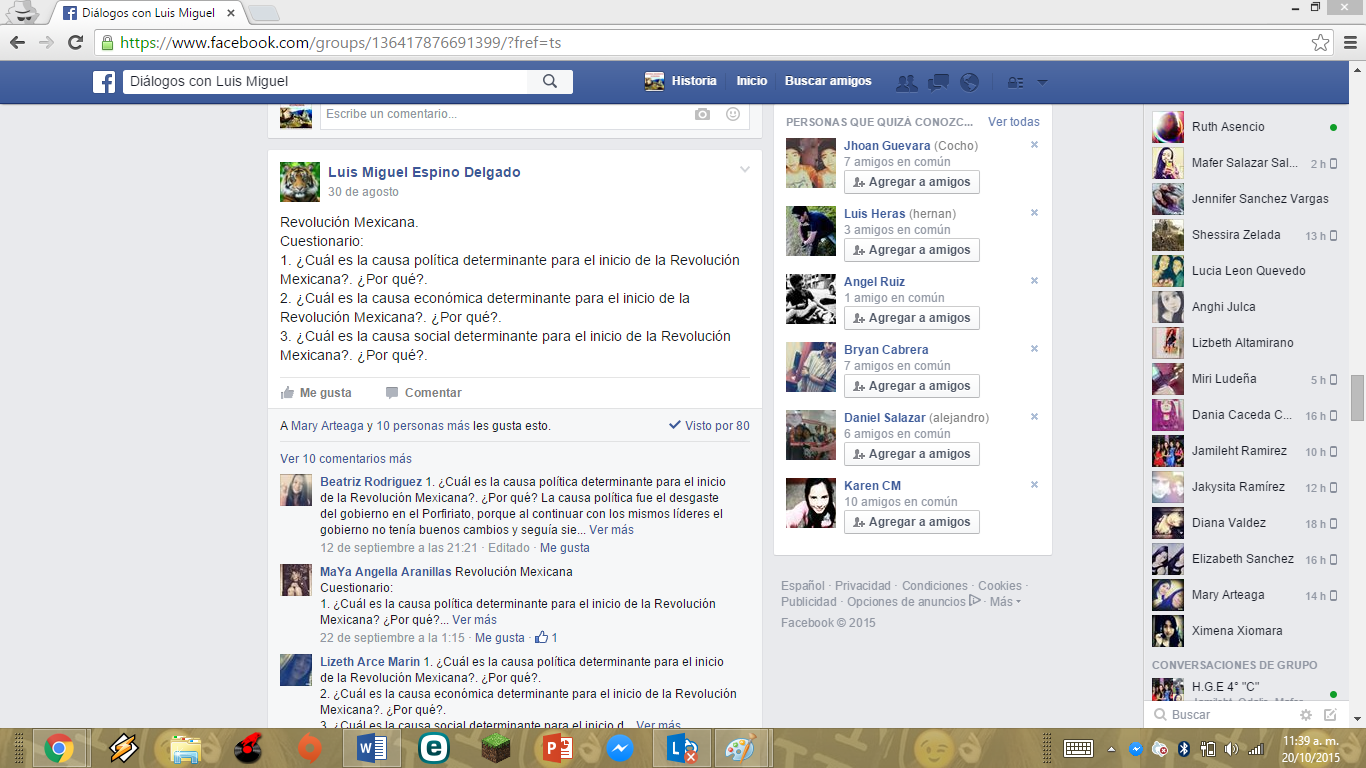Select the Diálogos con Luis Miguel browser tab
Screen dimensions: 1366x768
coord(150,13)
